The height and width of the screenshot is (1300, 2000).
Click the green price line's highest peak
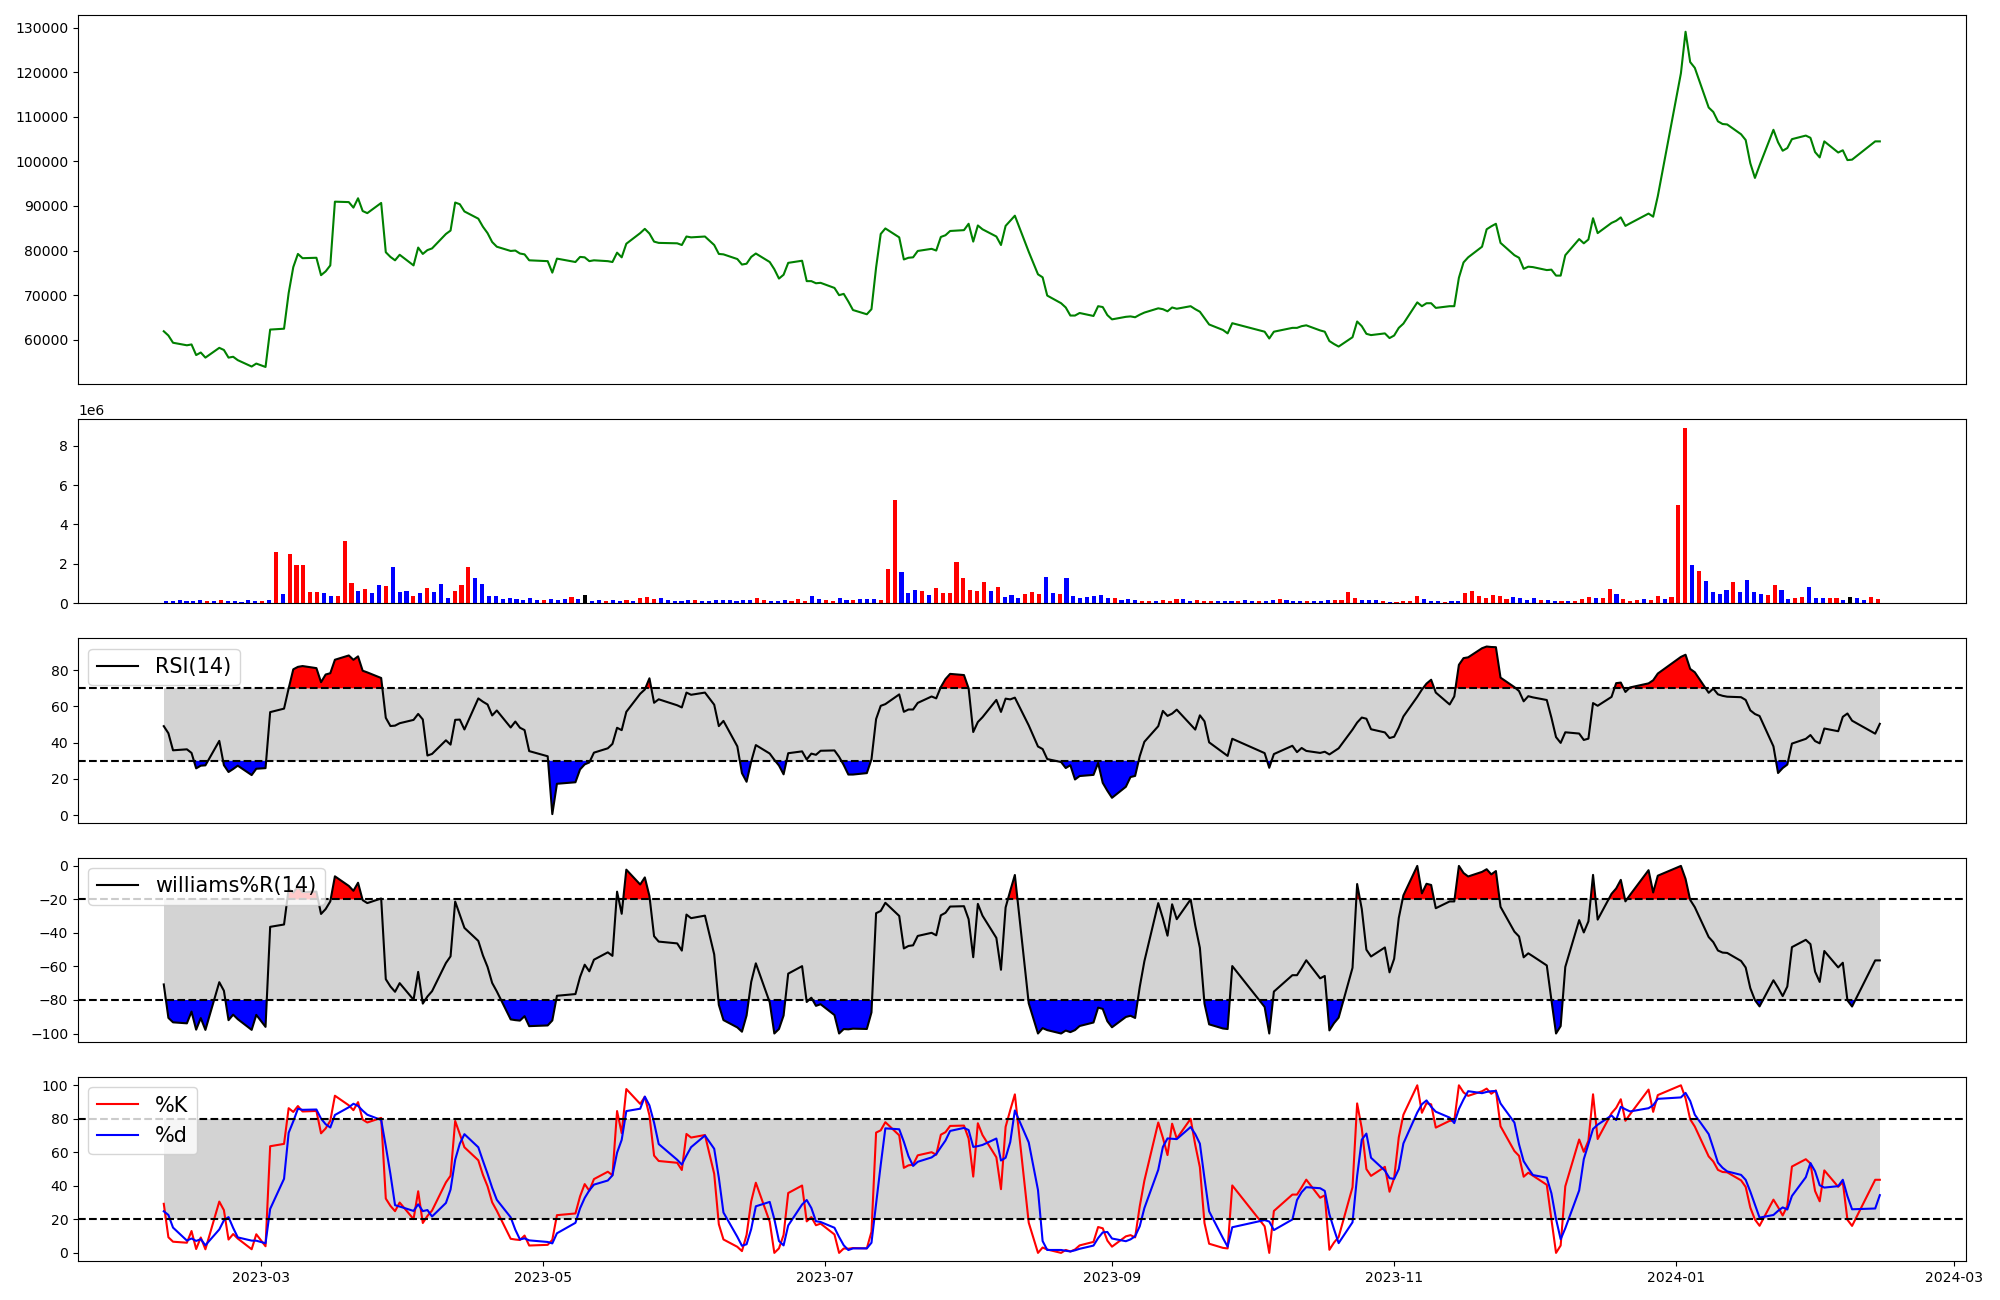1685,32
